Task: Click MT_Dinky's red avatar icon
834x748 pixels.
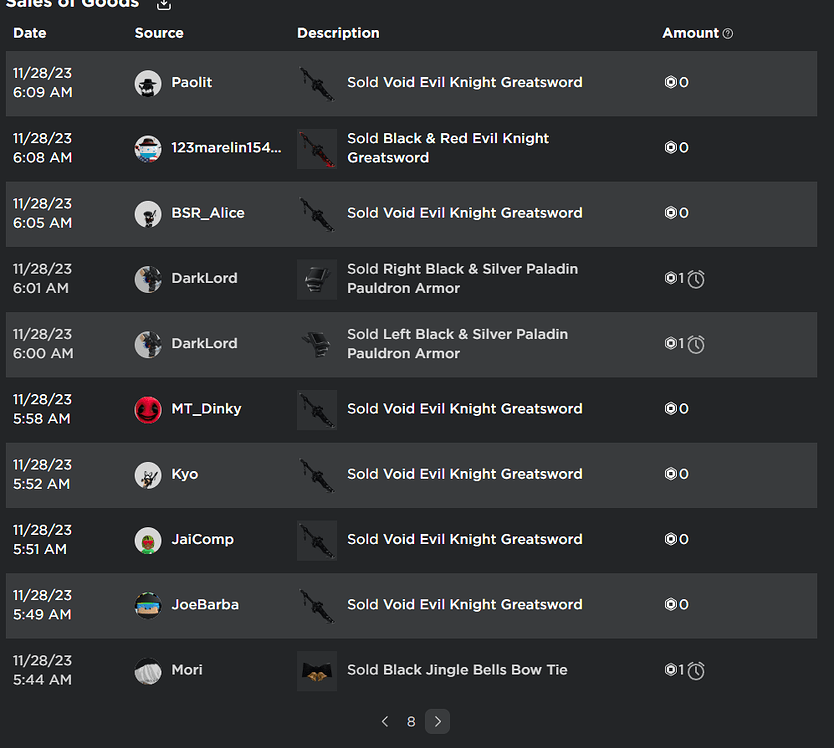Action: click(148, 410)
